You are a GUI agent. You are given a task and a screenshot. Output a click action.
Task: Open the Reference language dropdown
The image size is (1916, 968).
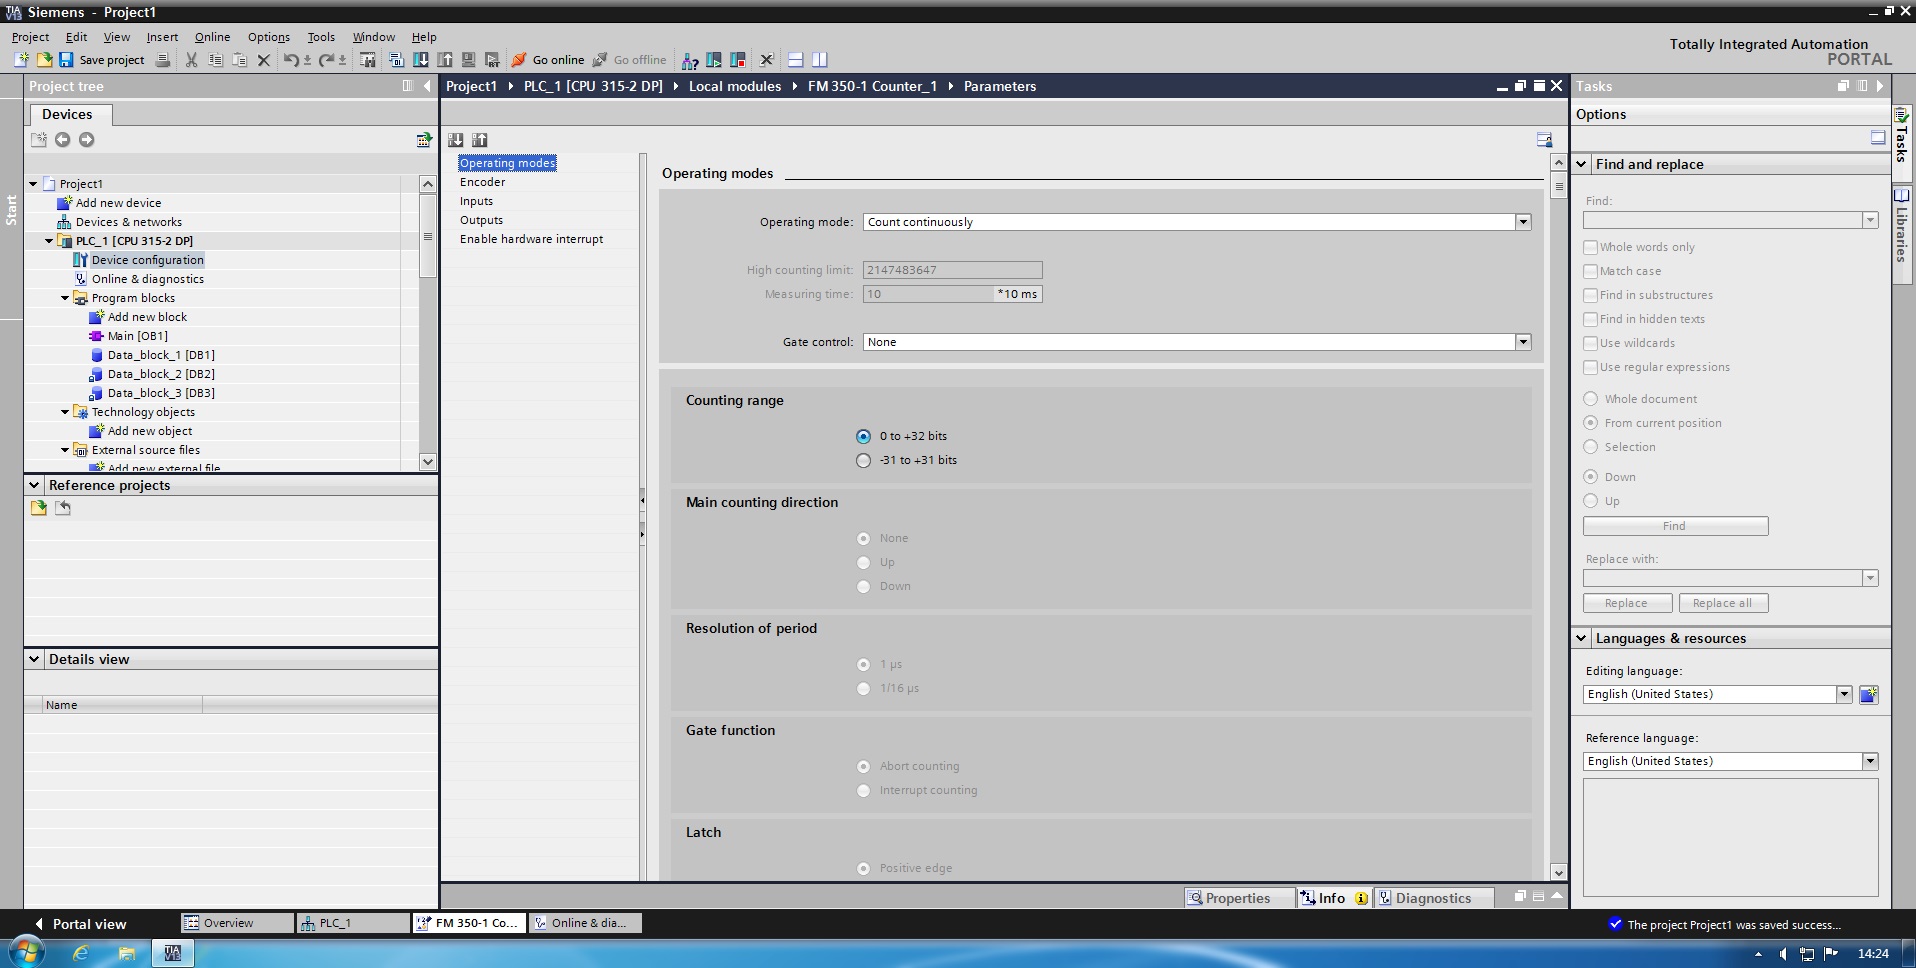(x=1870, y=761)
